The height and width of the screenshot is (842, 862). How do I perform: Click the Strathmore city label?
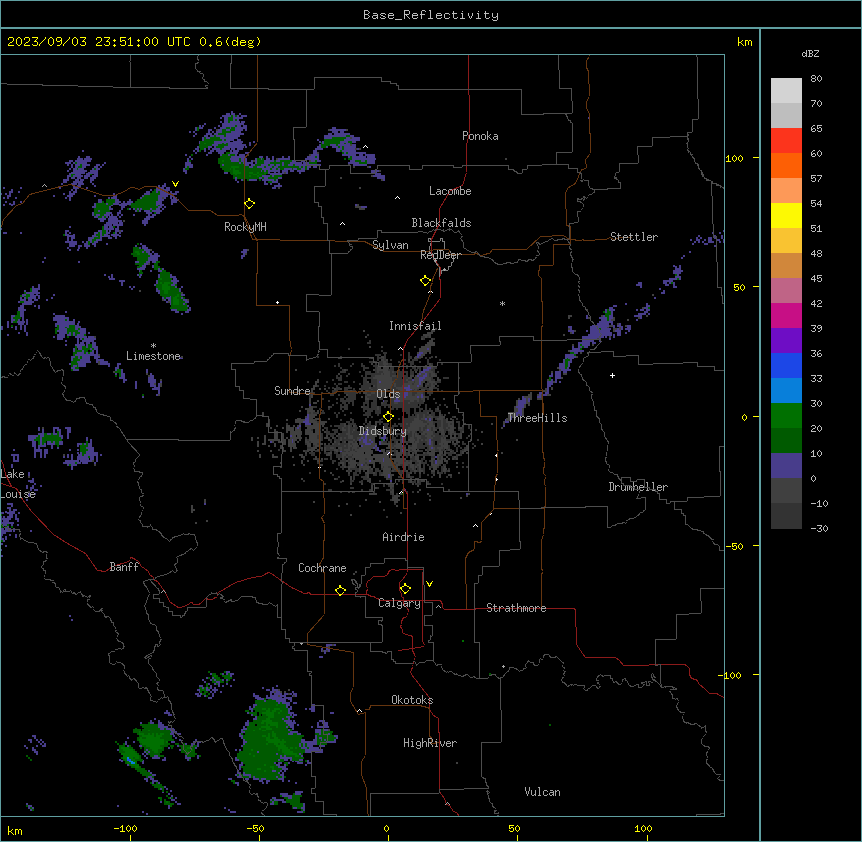pos(516,608)
